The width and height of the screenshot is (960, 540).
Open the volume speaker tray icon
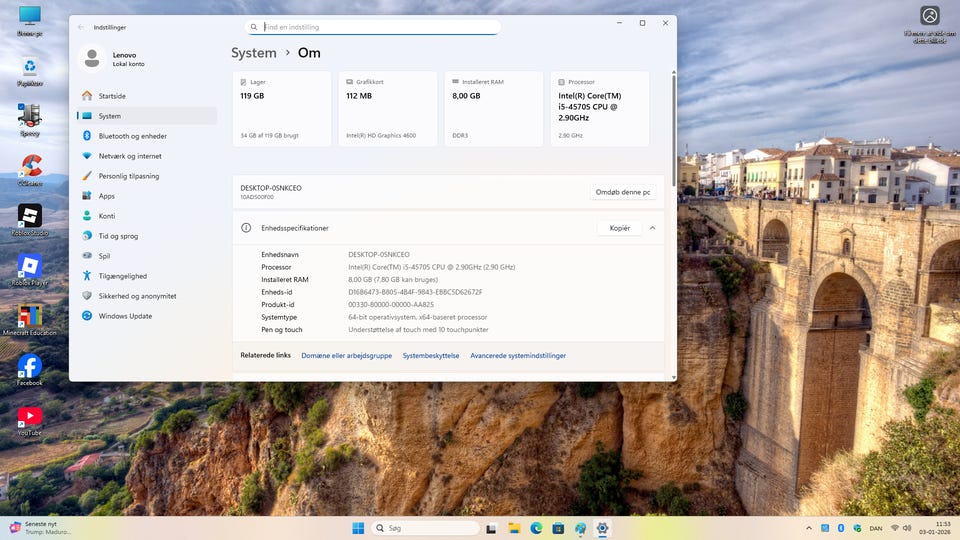907,528
